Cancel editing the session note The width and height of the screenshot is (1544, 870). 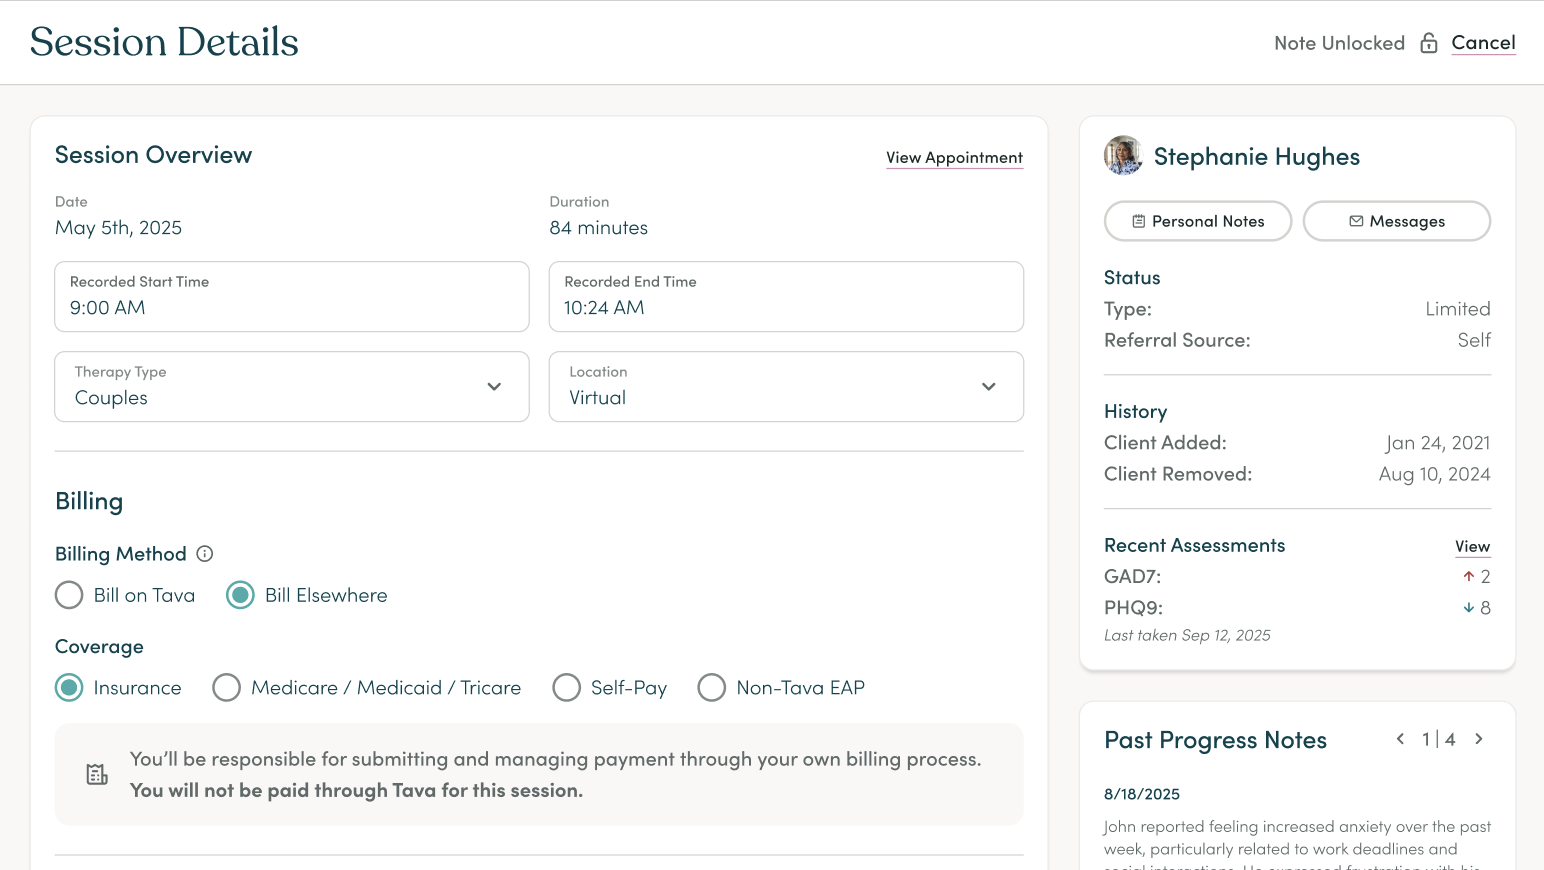[x=1483, y=43]
